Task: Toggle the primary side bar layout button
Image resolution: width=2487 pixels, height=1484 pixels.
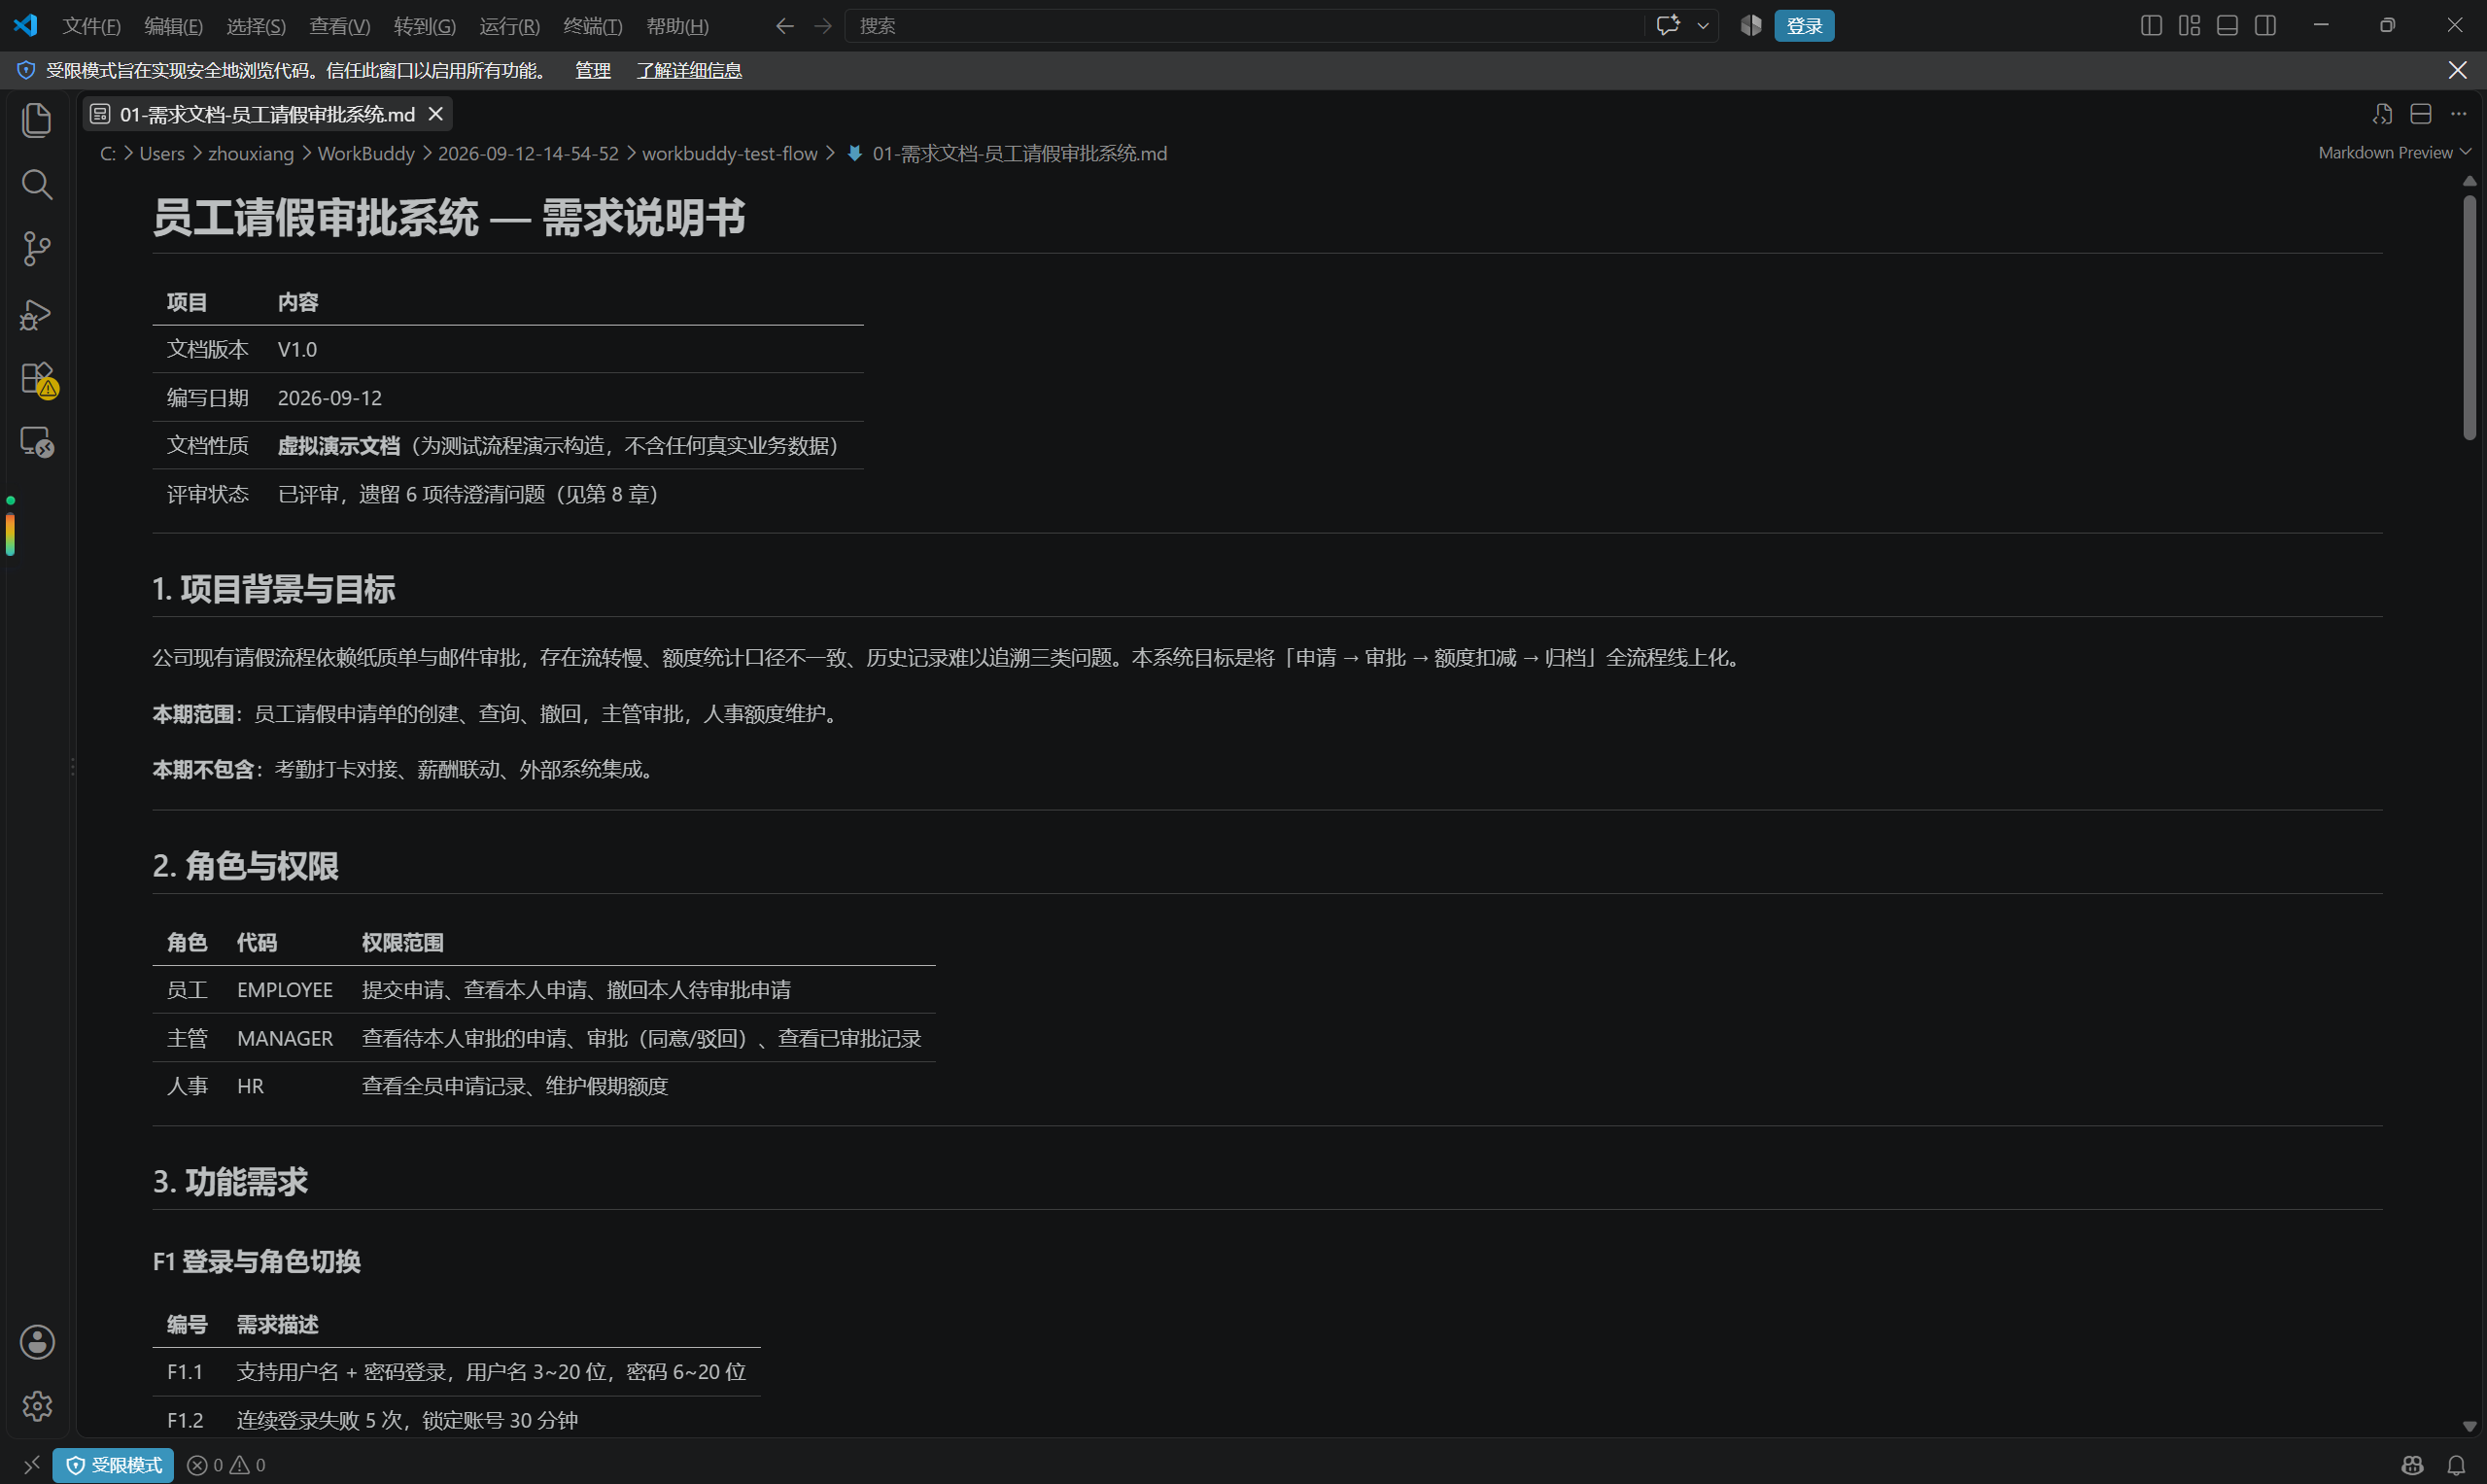Action: click(x=2151, y=25)
